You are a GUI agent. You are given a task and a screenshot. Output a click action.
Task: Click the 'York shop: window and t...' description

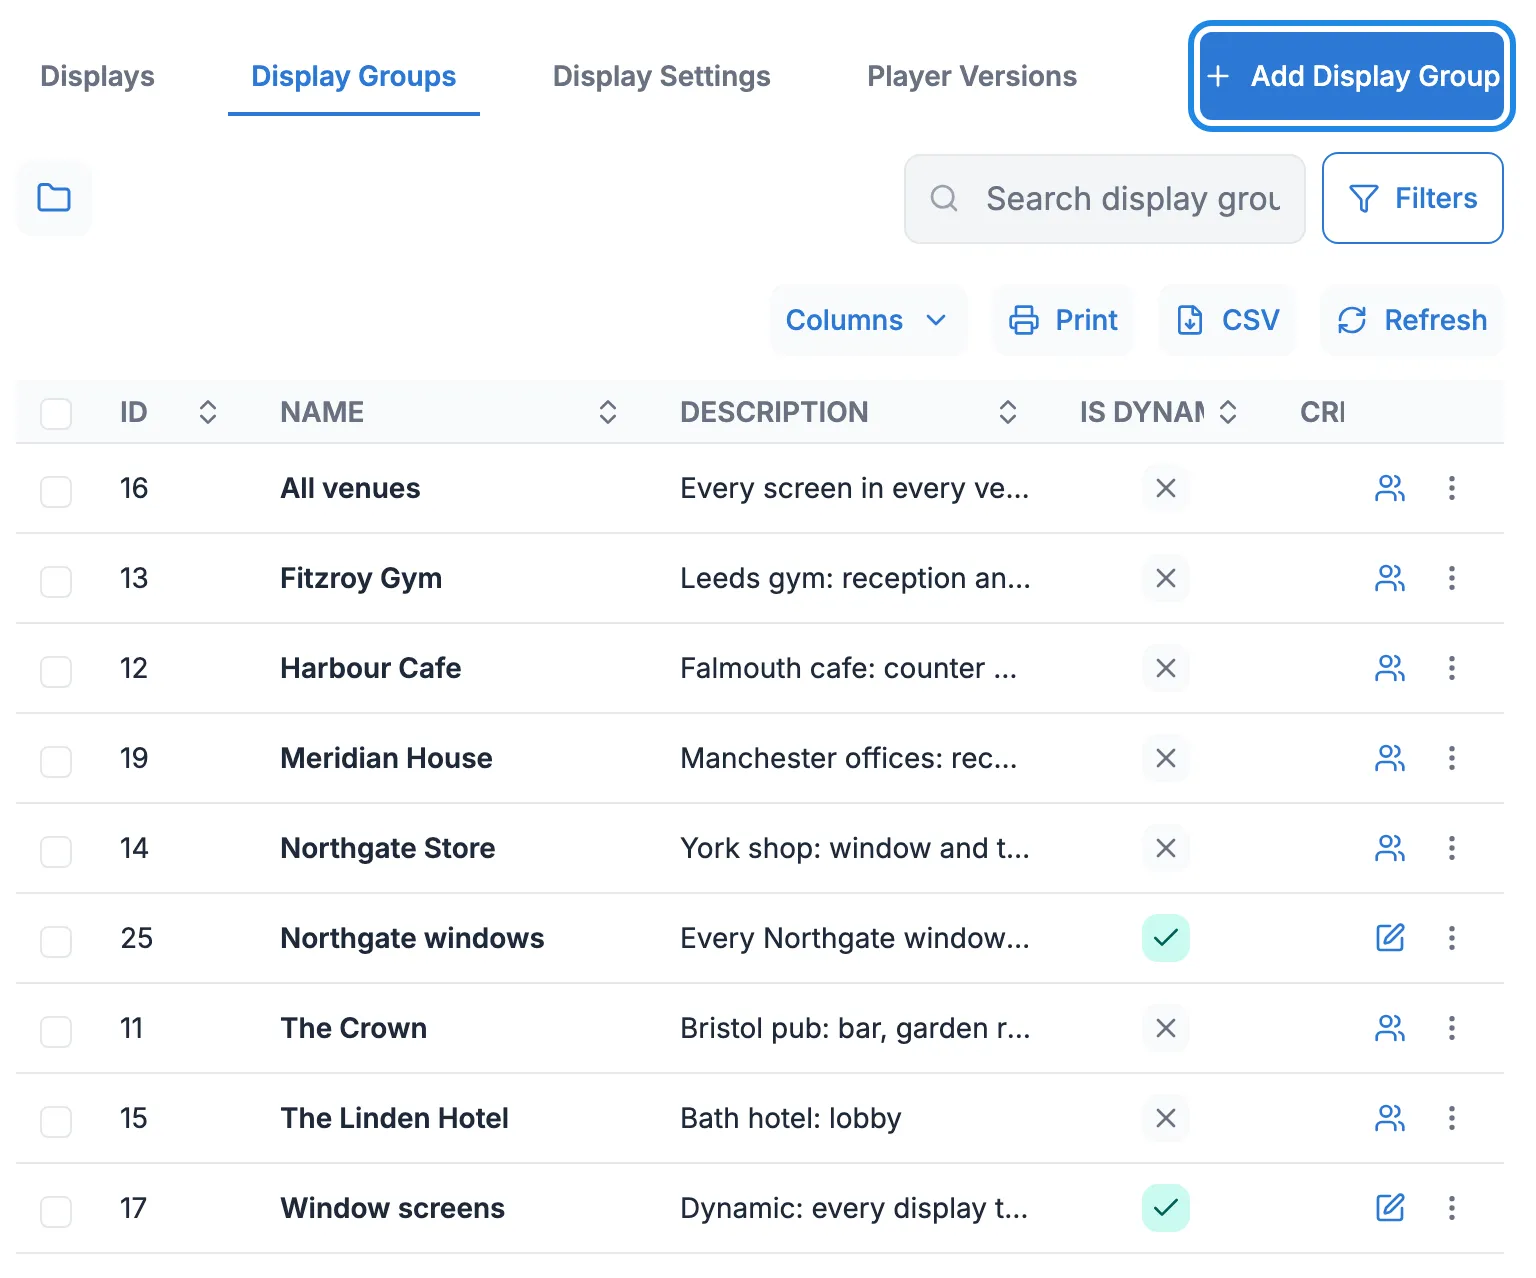(855, 848)
